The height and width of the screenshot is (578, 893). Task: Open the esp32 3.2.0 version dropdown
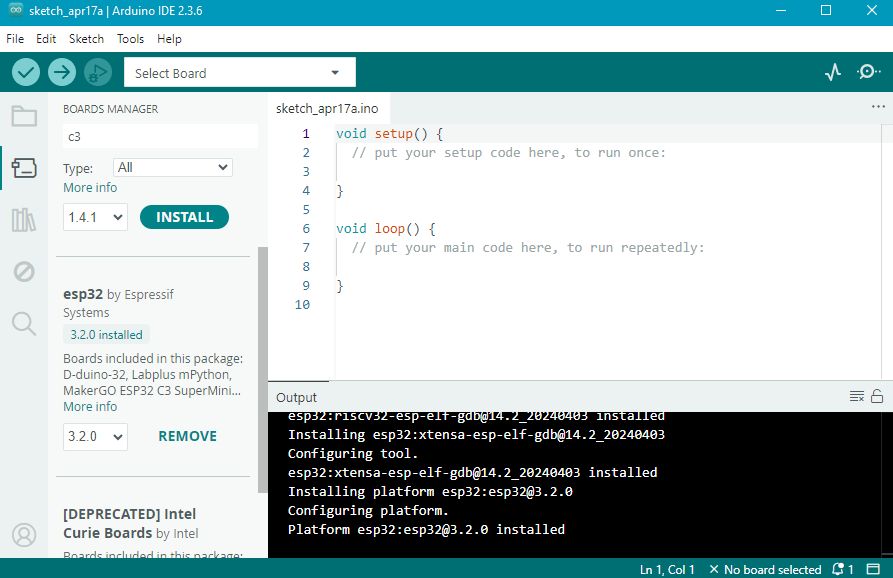tap(95, 436)
